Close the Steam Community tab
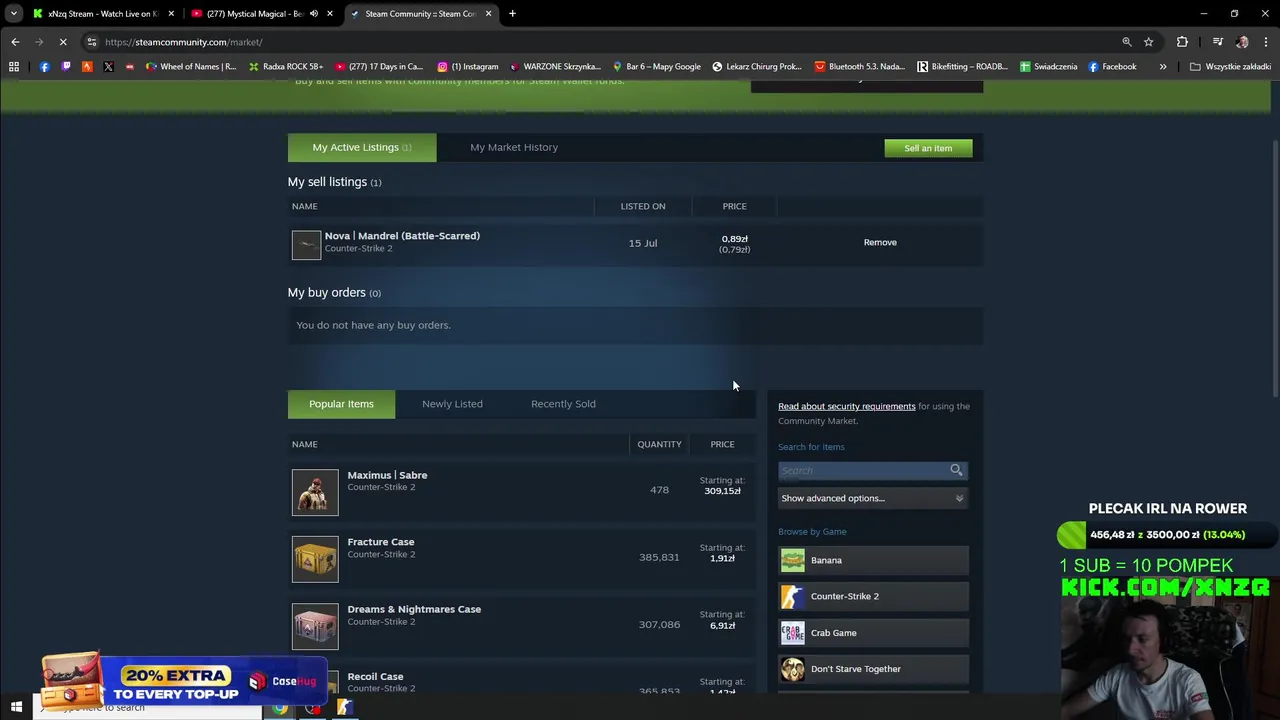 tap(488, 14)
